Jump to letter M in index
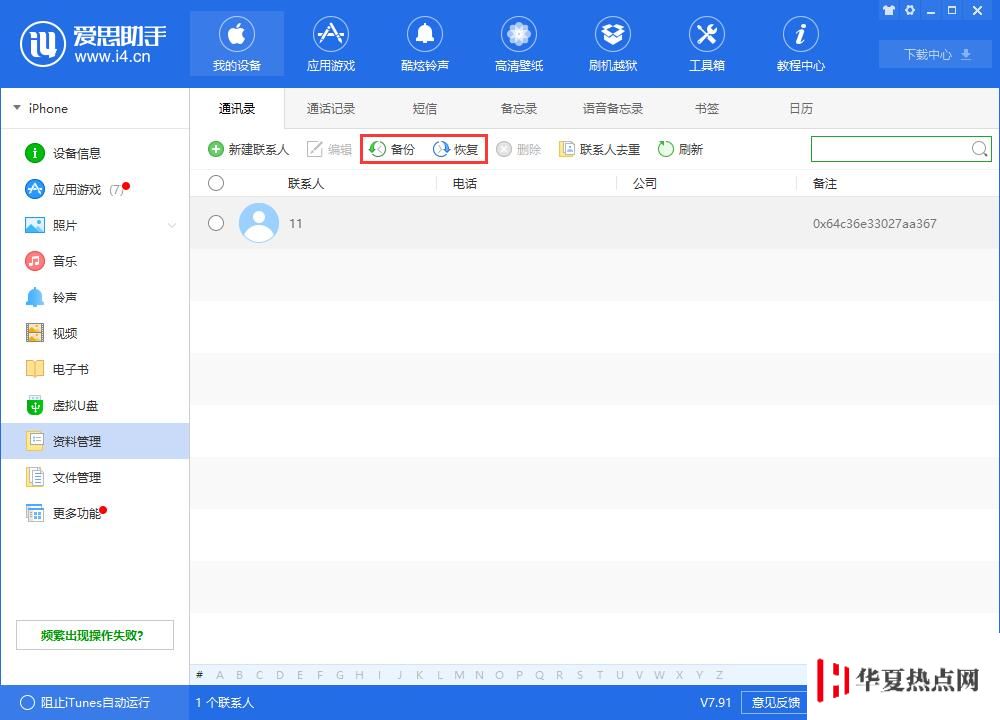The height and width of the screenshot is (720, 1000). (x=459, y=675)
